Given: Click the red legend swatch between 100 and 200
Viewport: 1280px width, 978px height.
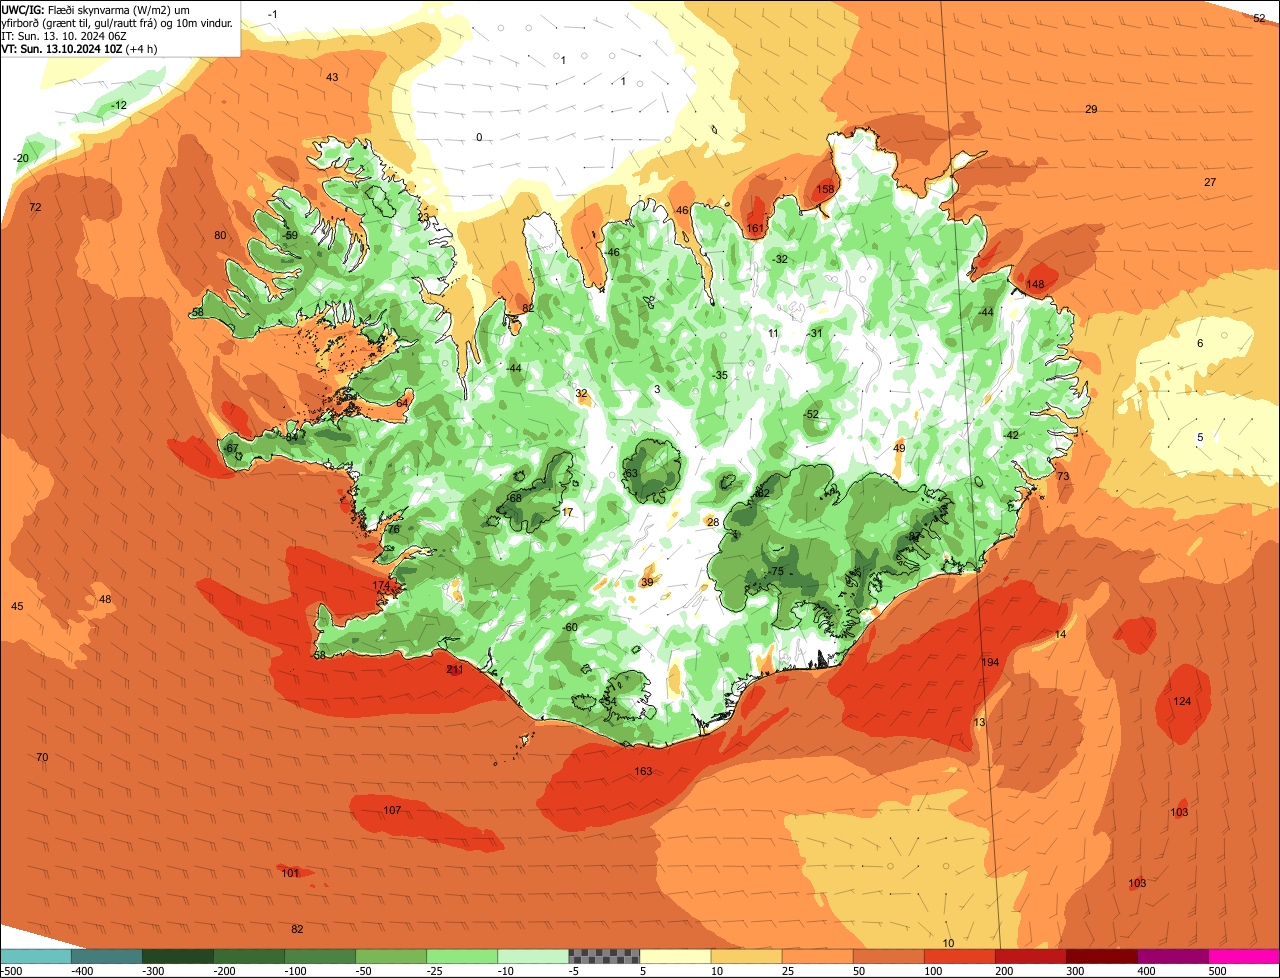Looking at the screenshot, I should [x=960, y=956].
